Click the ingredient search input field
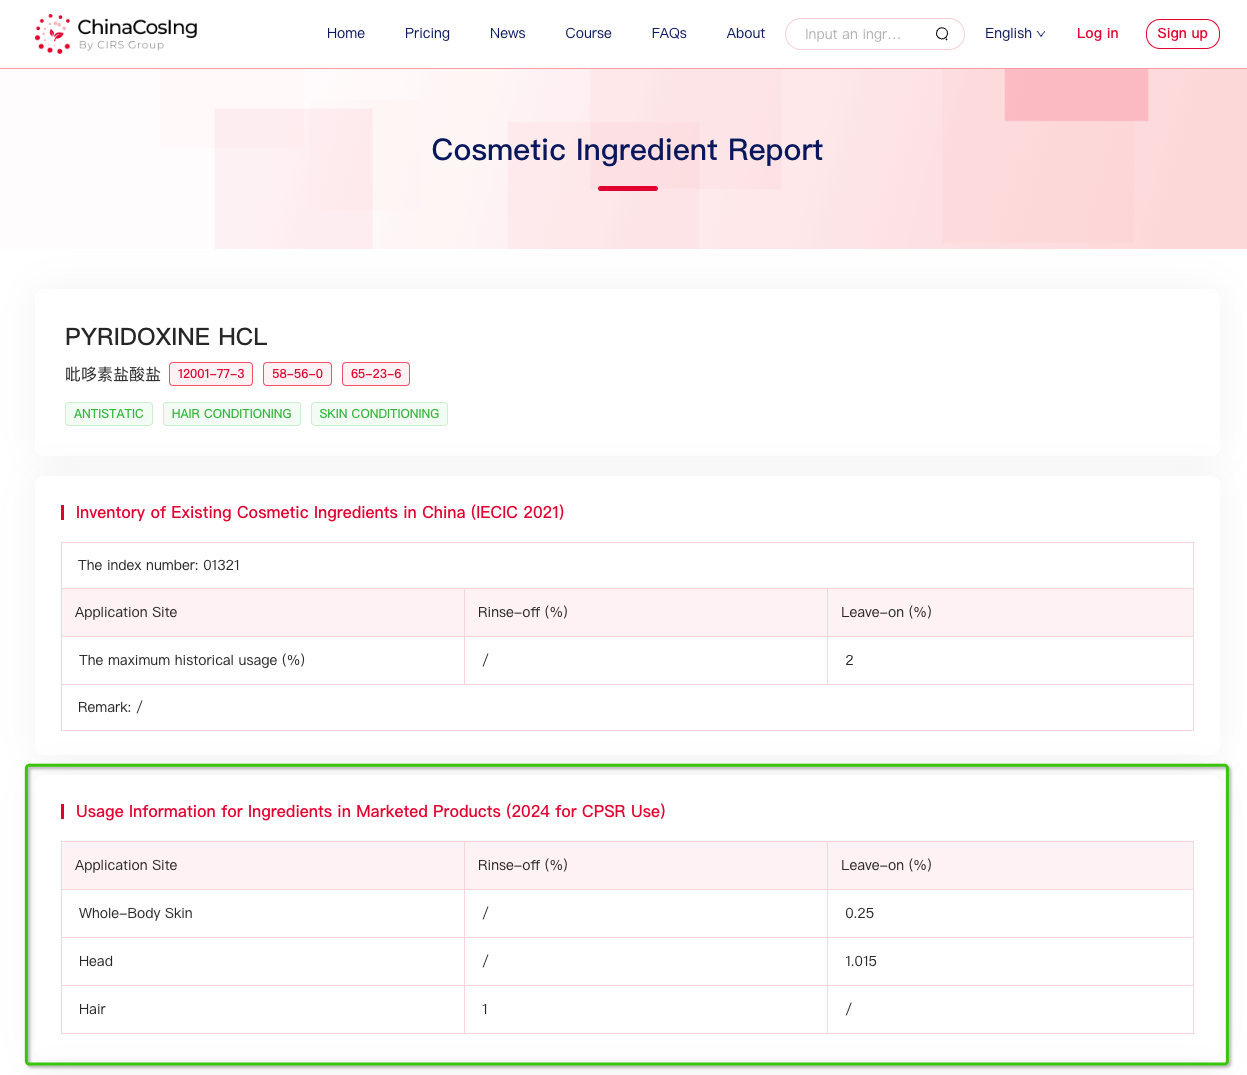 [860, 33]
